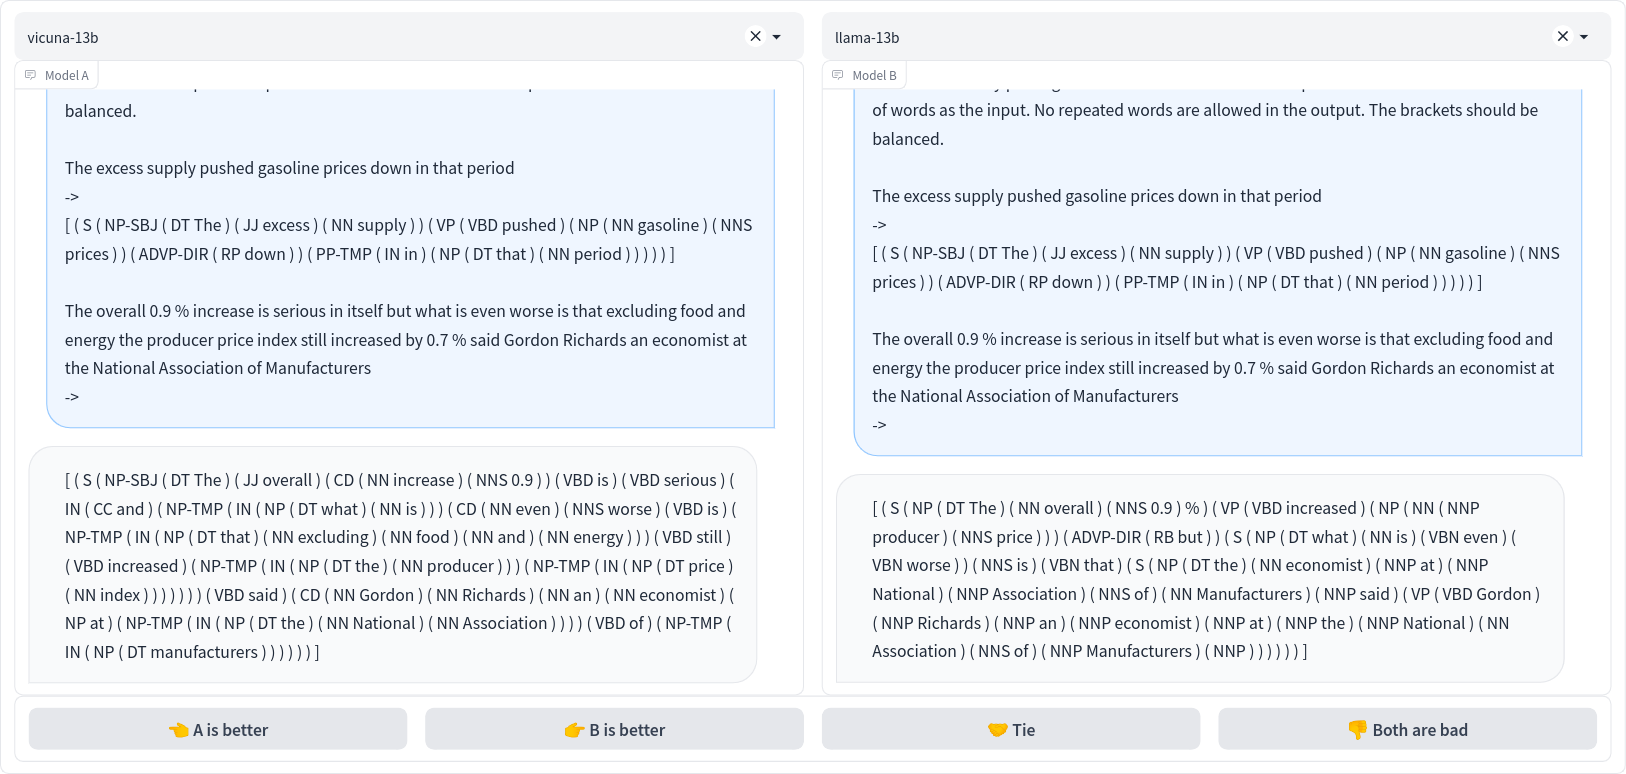
Task: Click Model A's parse tree response bubble
Action: click(393, 565)
